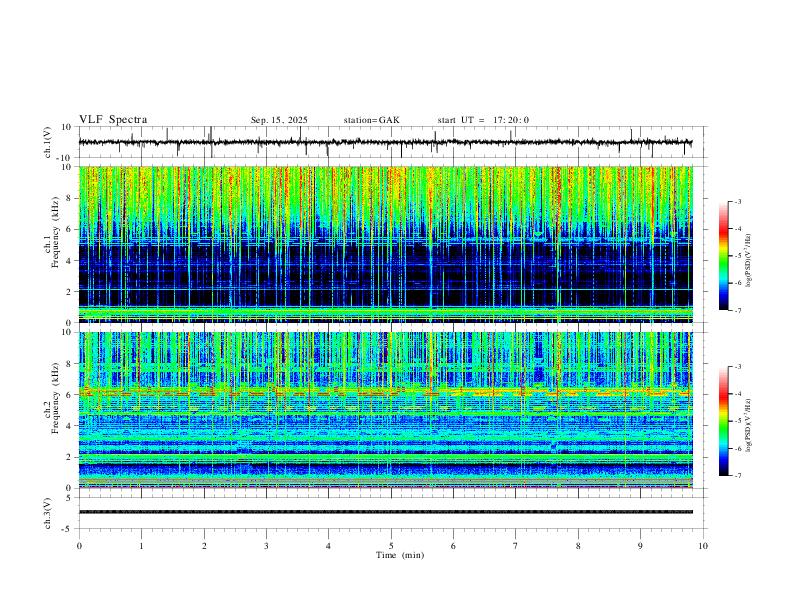The width and height of the screenshot is (792, 612).
Task: Click the "-5" tick on ch.2 colorbar
Action: (x=737, y=421)
